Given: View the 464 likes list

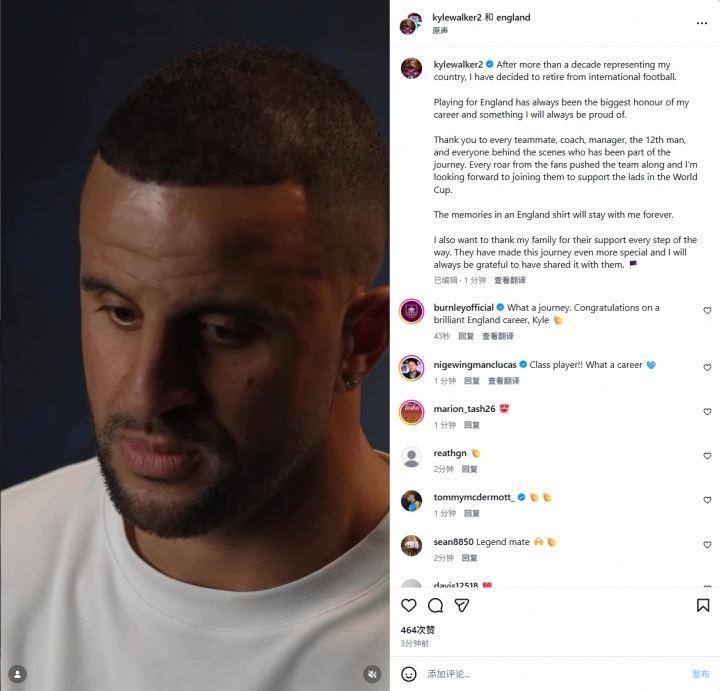Looking at the screenshot, I should point(418,630).
